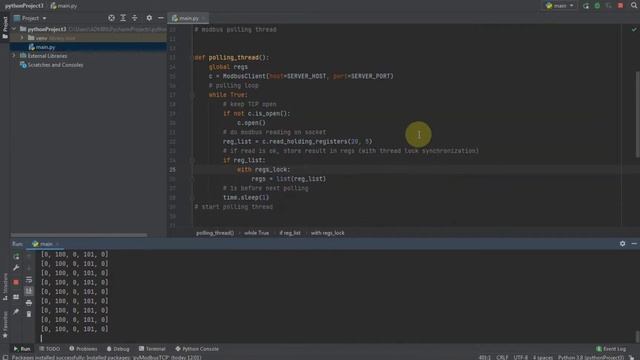
Task: Toggle scroll to end in Run console
Action: click(29, 291)
